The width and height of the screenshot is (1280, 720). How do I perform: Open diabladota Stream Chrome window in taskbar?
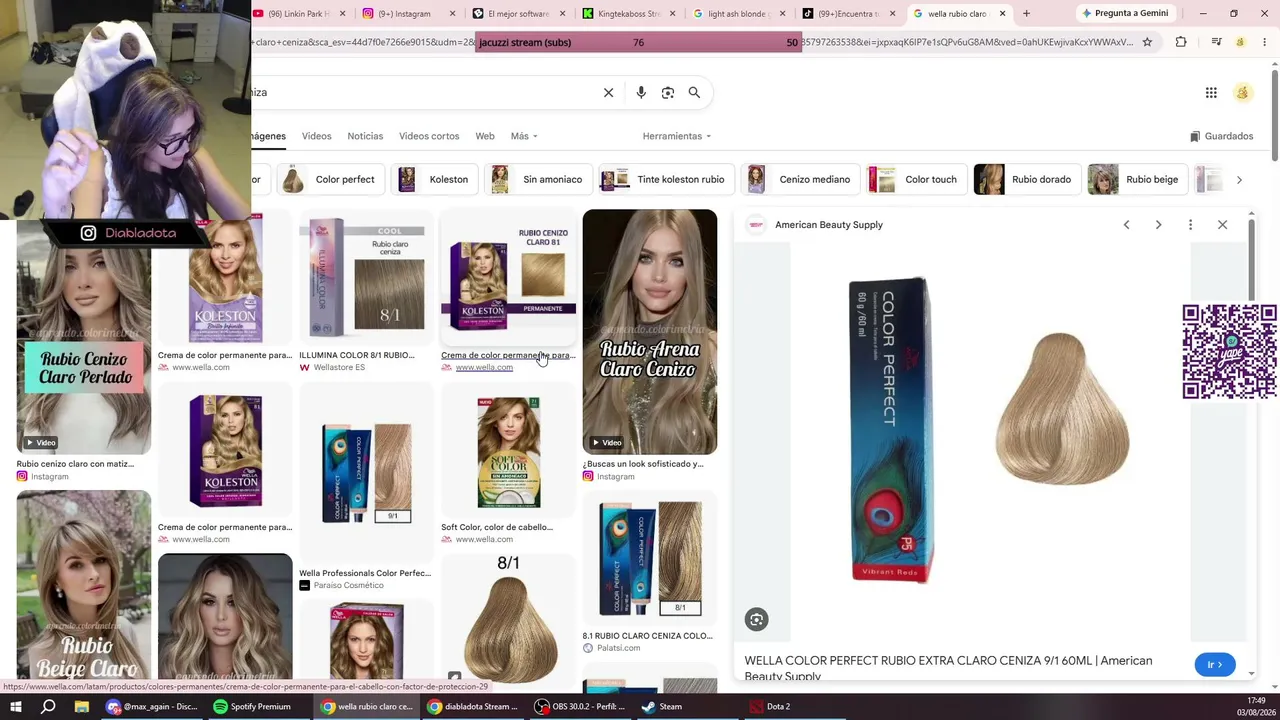point(472,706)
